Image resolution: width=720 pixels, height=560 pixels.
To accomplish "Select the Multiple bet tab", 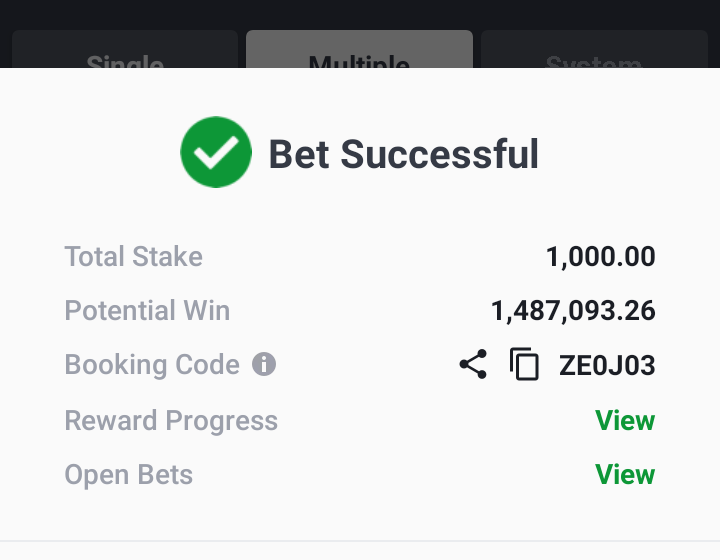I will [360, 49].
